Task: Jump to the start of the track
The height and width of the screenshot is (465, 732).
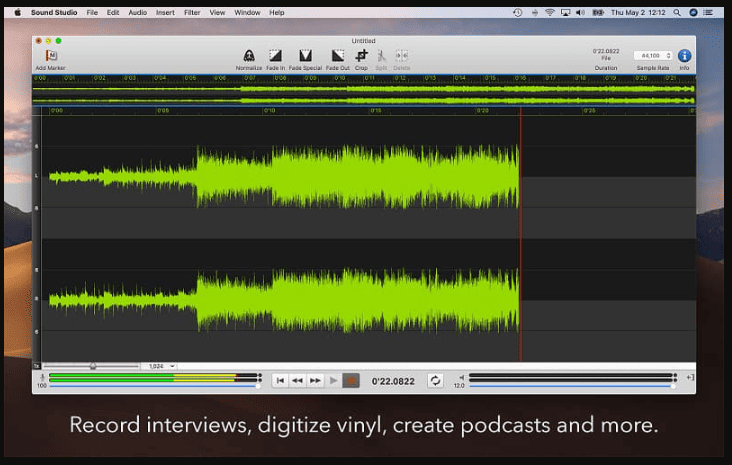Action: pos(280,380)
